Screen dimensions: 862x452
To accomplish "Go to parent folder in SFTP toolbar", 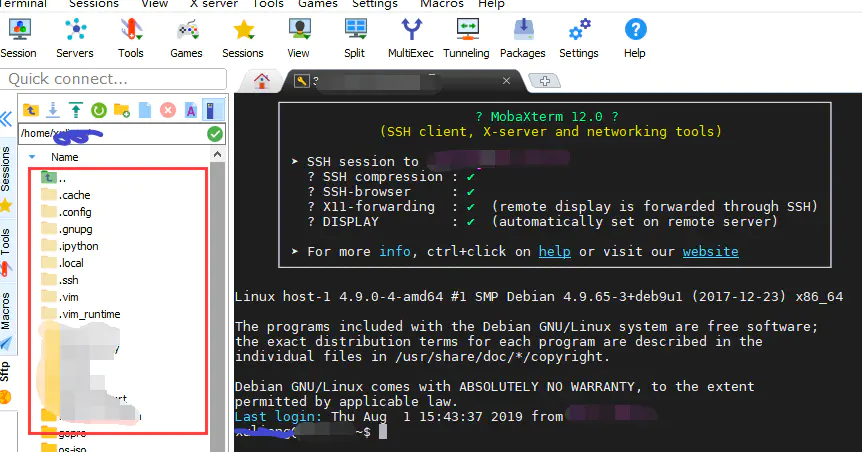I will pyautogui.click(x=31, y=110).
